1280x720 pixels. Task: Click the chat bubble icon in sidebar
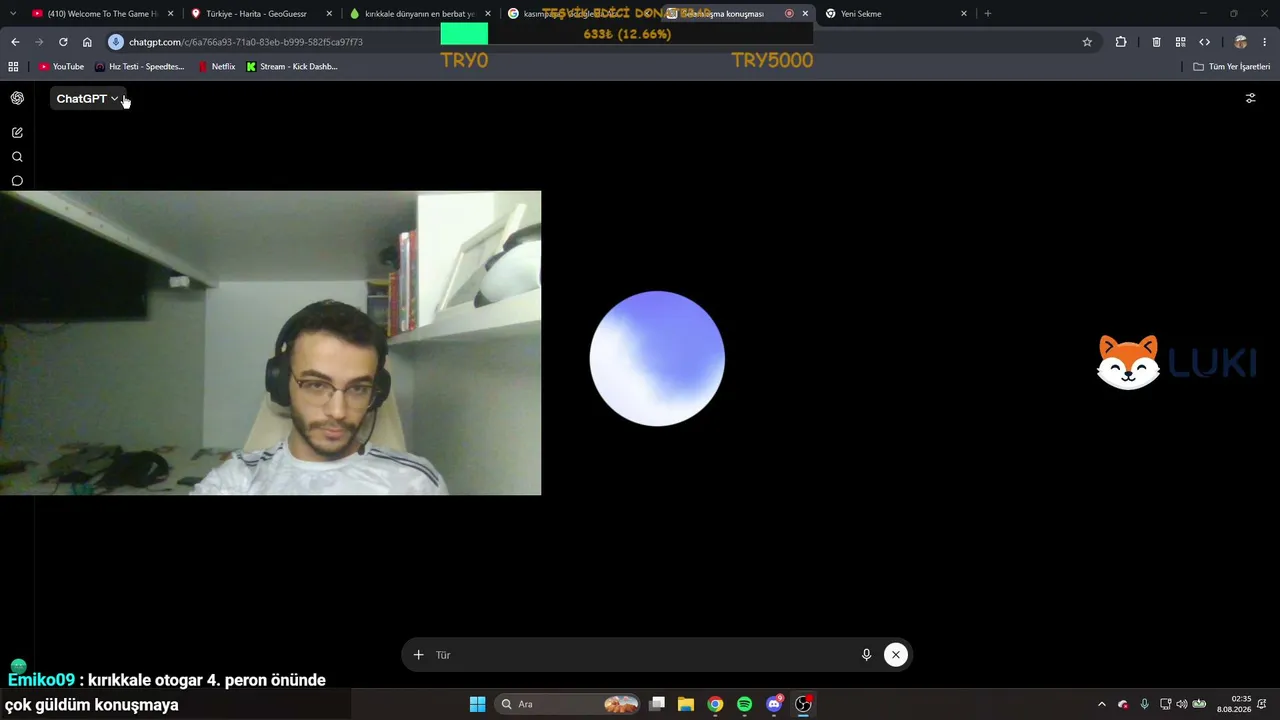tap(17, 181)
